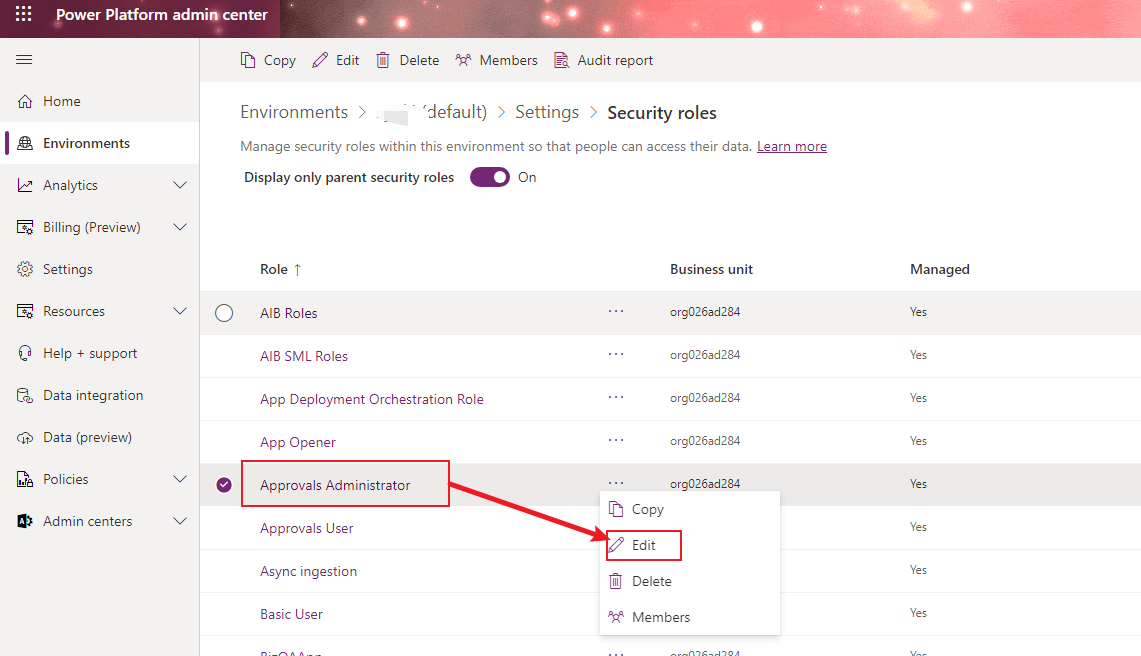Click the Yes value for Basic User
1141x656 pixels.
click(x=918, y=613)
